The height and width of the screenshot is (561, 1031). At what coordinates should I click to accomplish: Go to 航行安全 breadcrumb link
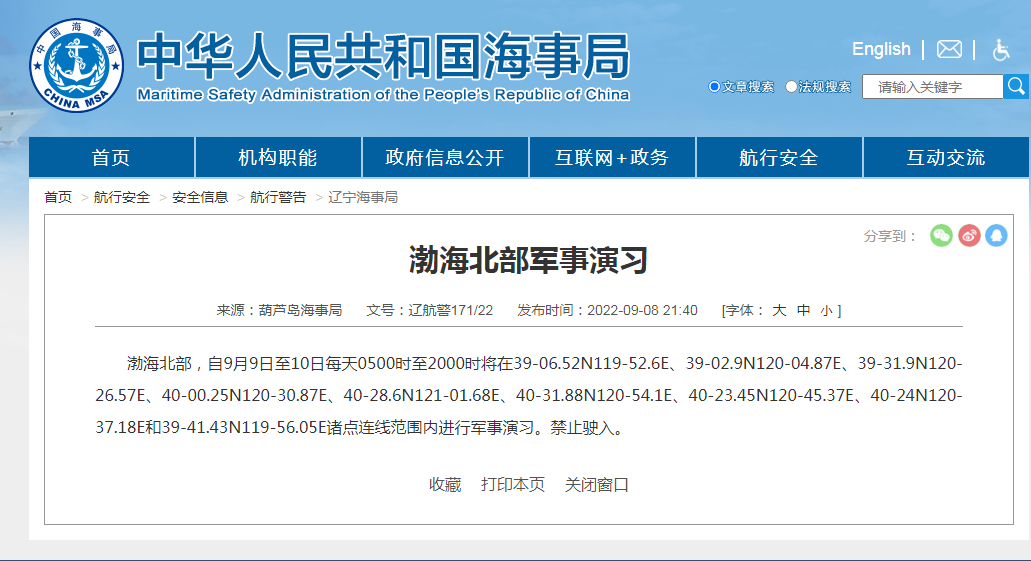122,197
